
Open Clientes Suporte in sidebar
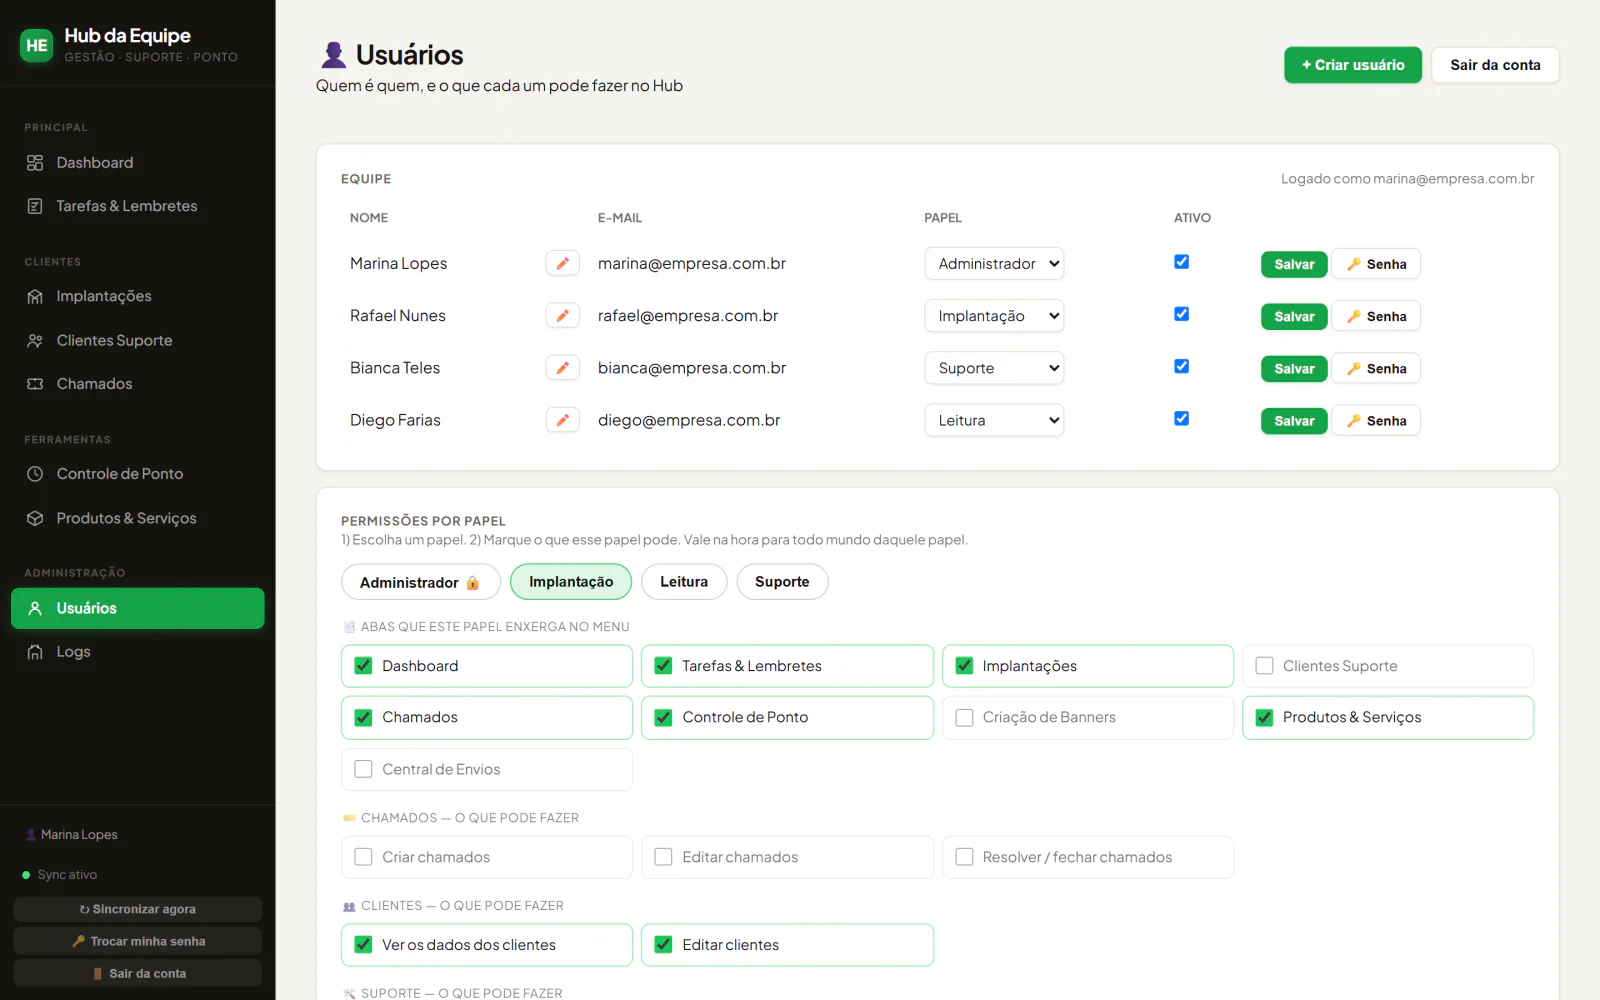click(x=137, y=340)
